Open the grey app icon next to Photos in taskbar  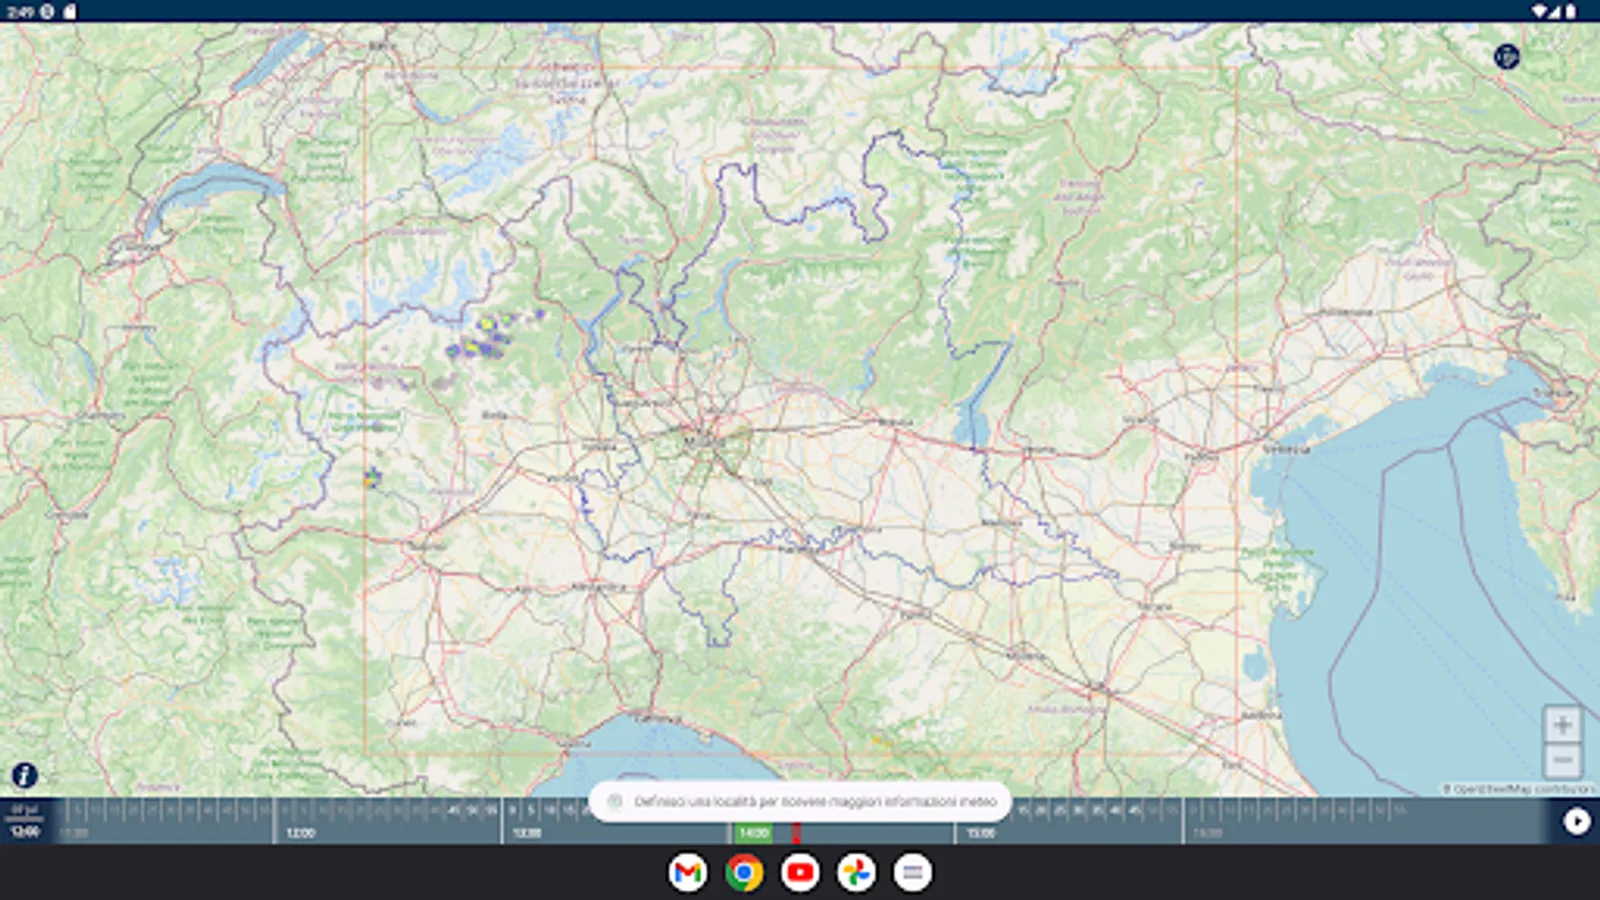(x=912, y=873)
